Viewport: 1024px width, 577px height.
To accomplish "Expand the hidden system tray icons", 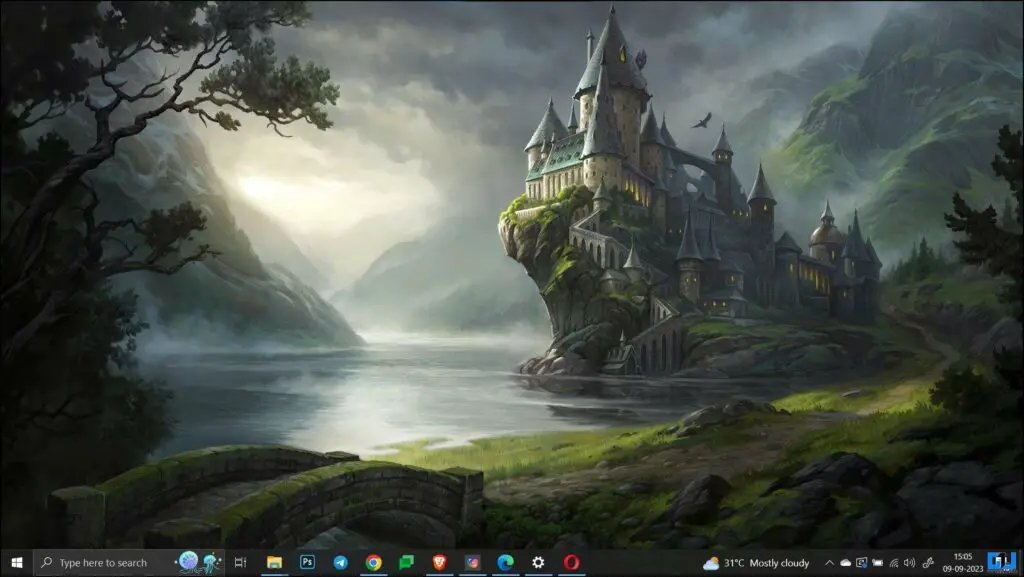I will [829, 563].
